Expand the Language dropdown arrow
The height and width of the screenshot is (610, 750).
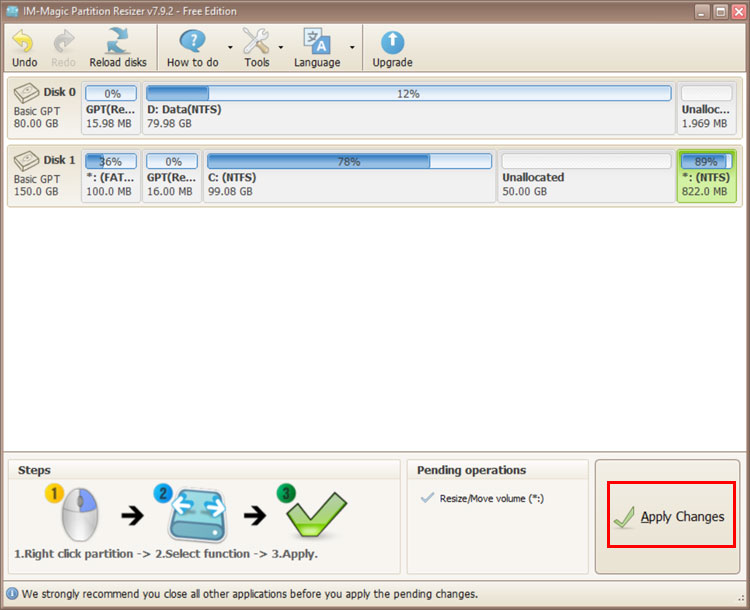352,47
